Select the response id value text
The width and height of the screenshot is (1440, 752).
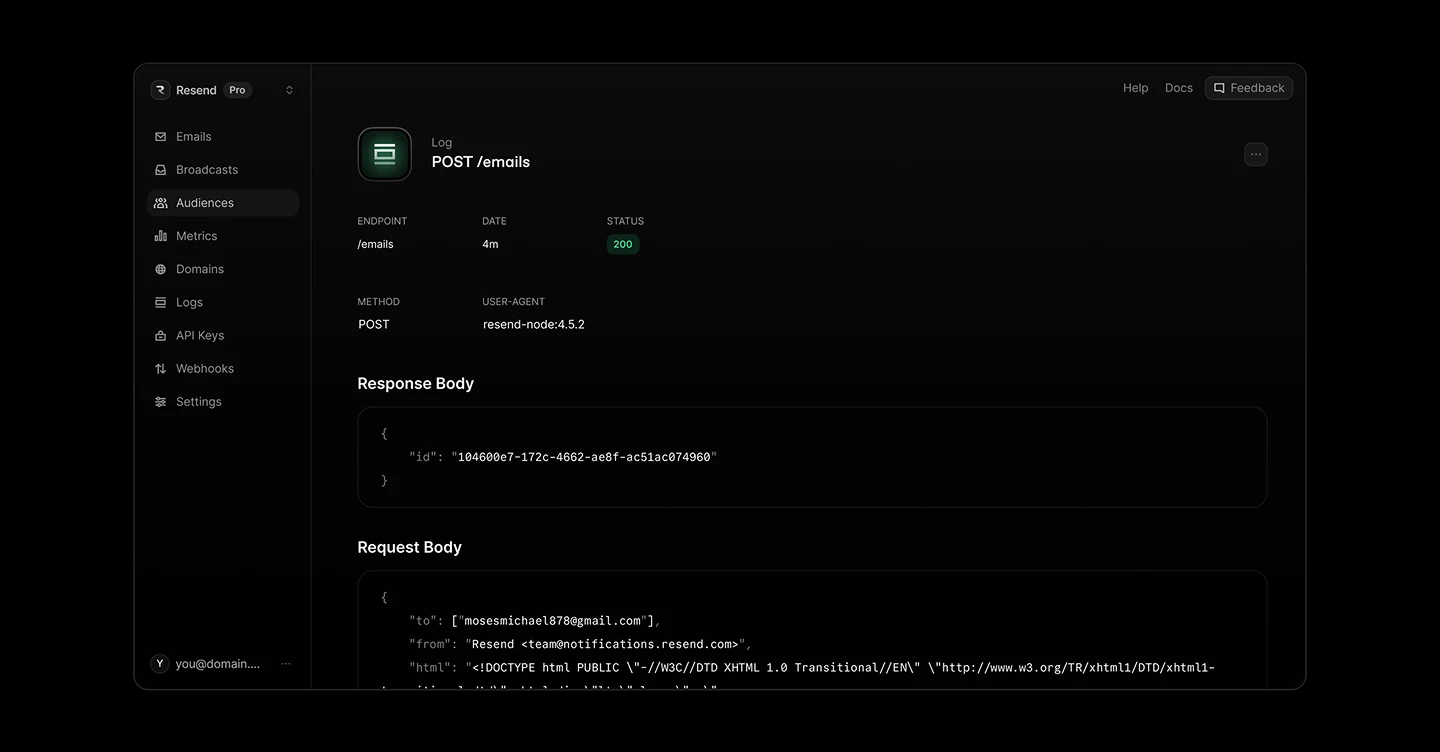(584, 457)
